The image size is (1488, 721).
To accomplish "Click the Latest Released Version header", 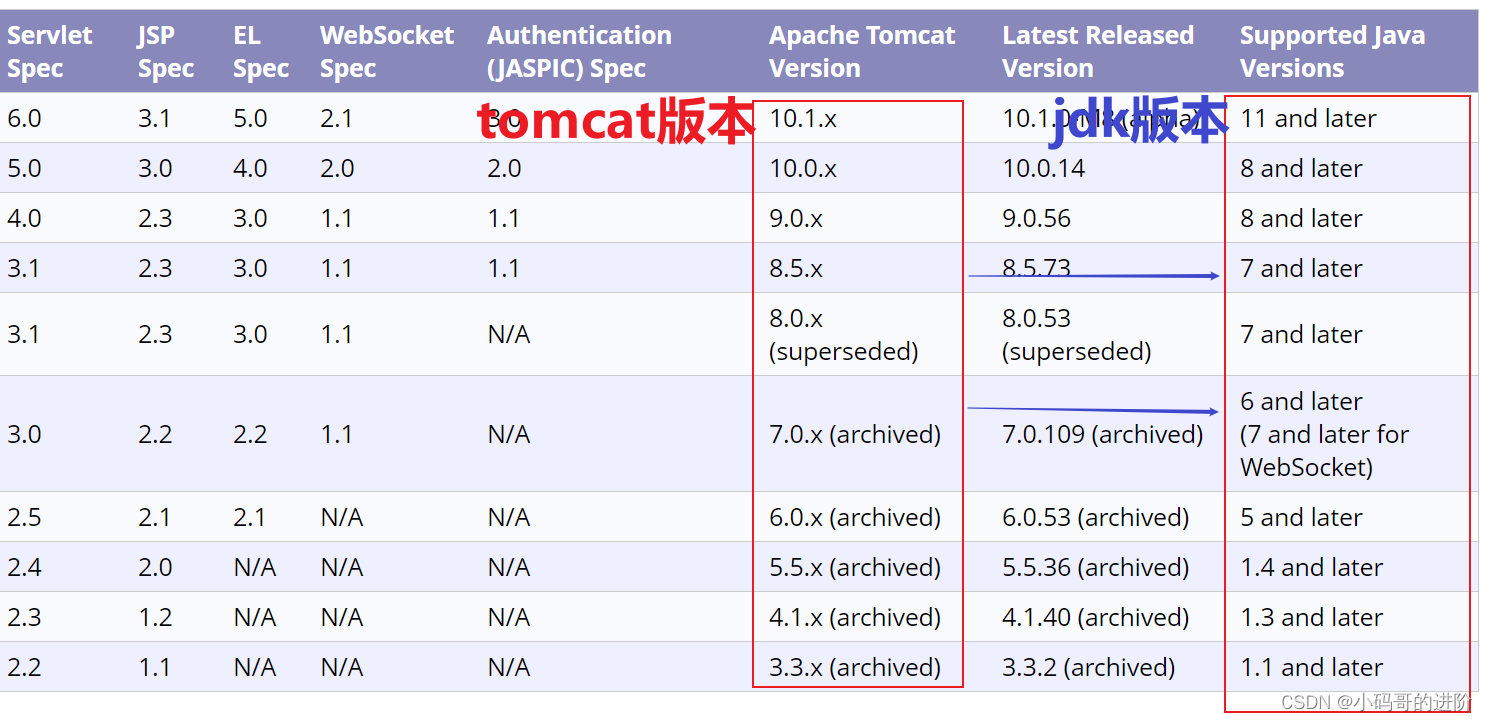I will (1098, 52).
